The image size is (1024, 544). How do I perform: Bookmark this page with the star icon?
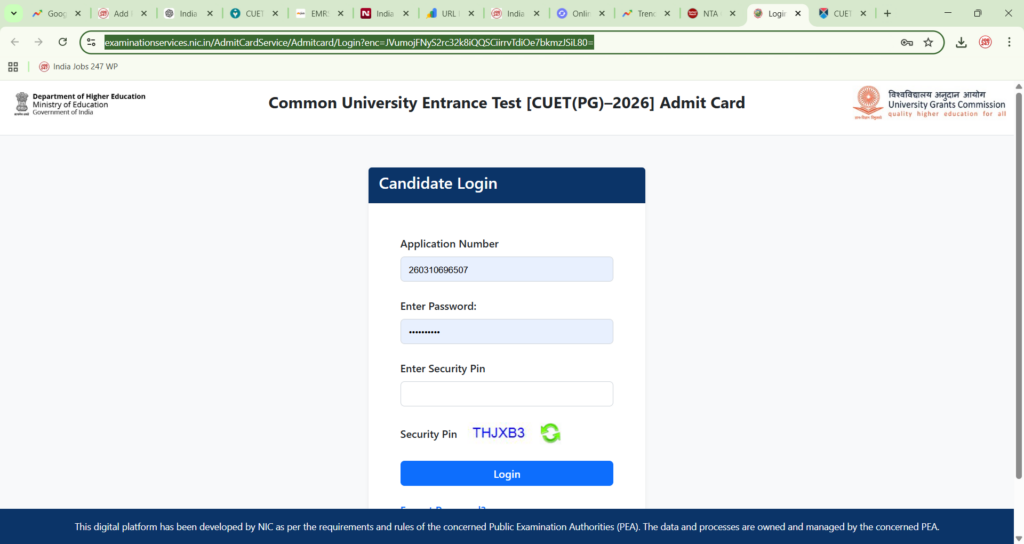928,42
